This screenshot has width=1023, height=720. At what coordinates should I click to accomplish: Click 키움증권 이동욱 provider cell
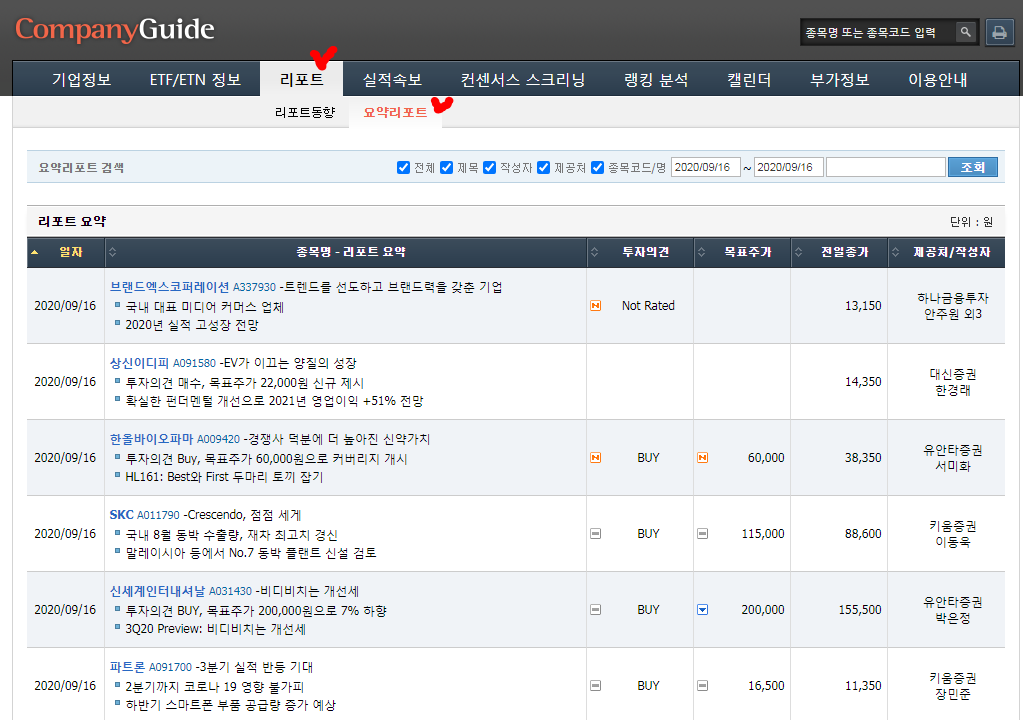tap(953, 534)
